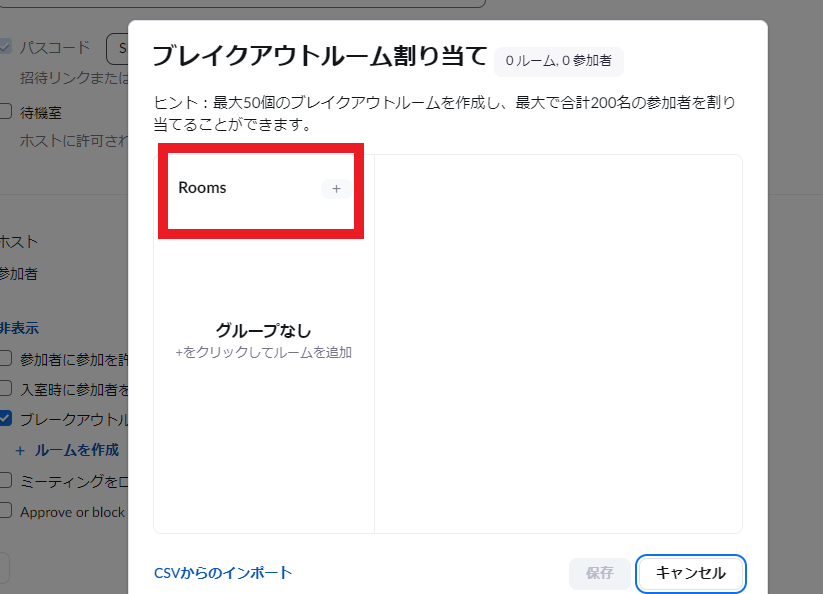
Task: Click the グループなし placeholder text
Action: point(263,331)
